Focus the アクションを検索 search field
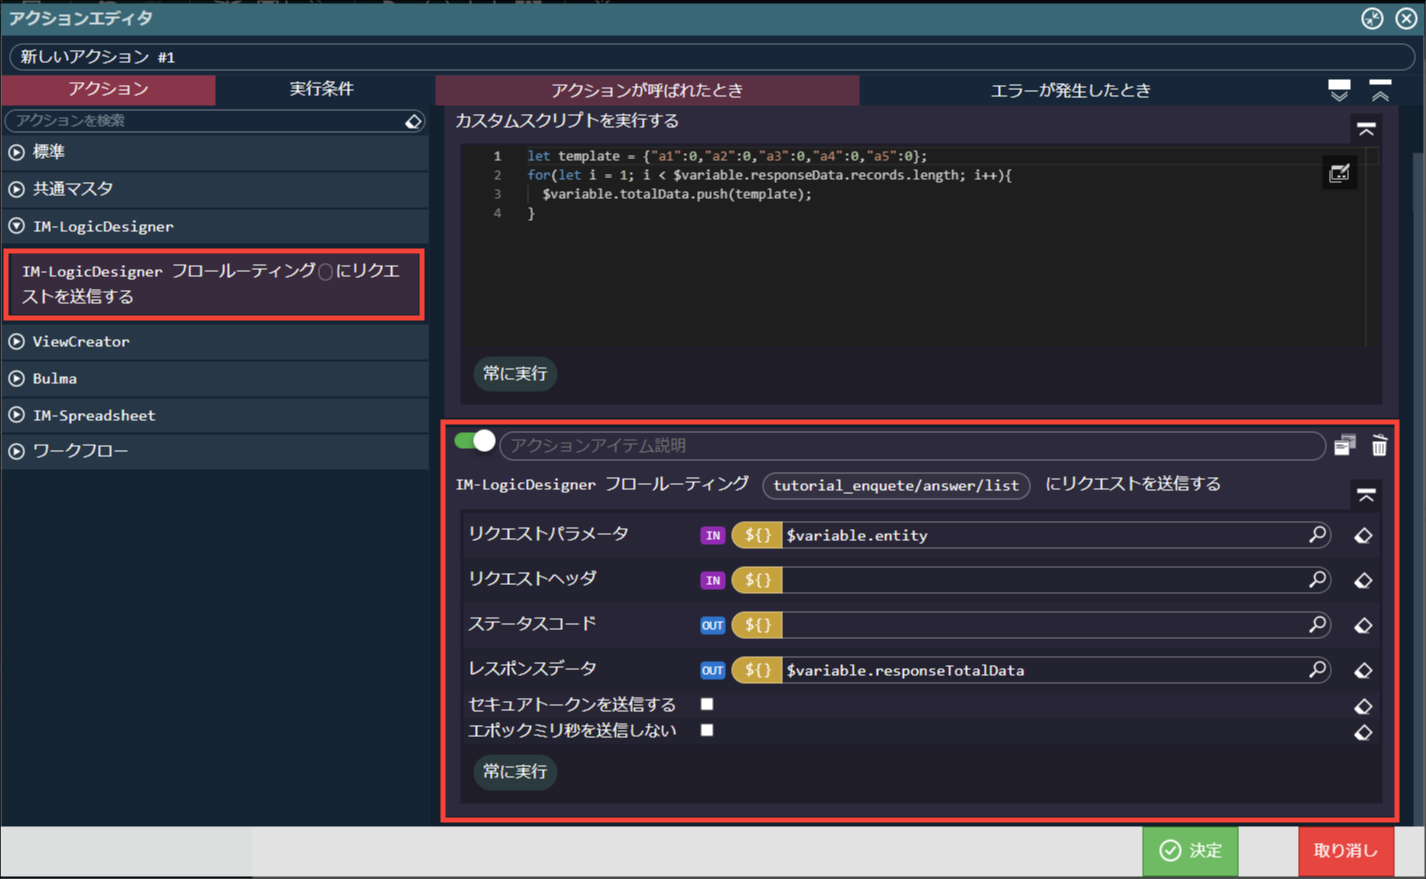The height and width of the screenshot is (879, 1426). (x=205, y=121)
